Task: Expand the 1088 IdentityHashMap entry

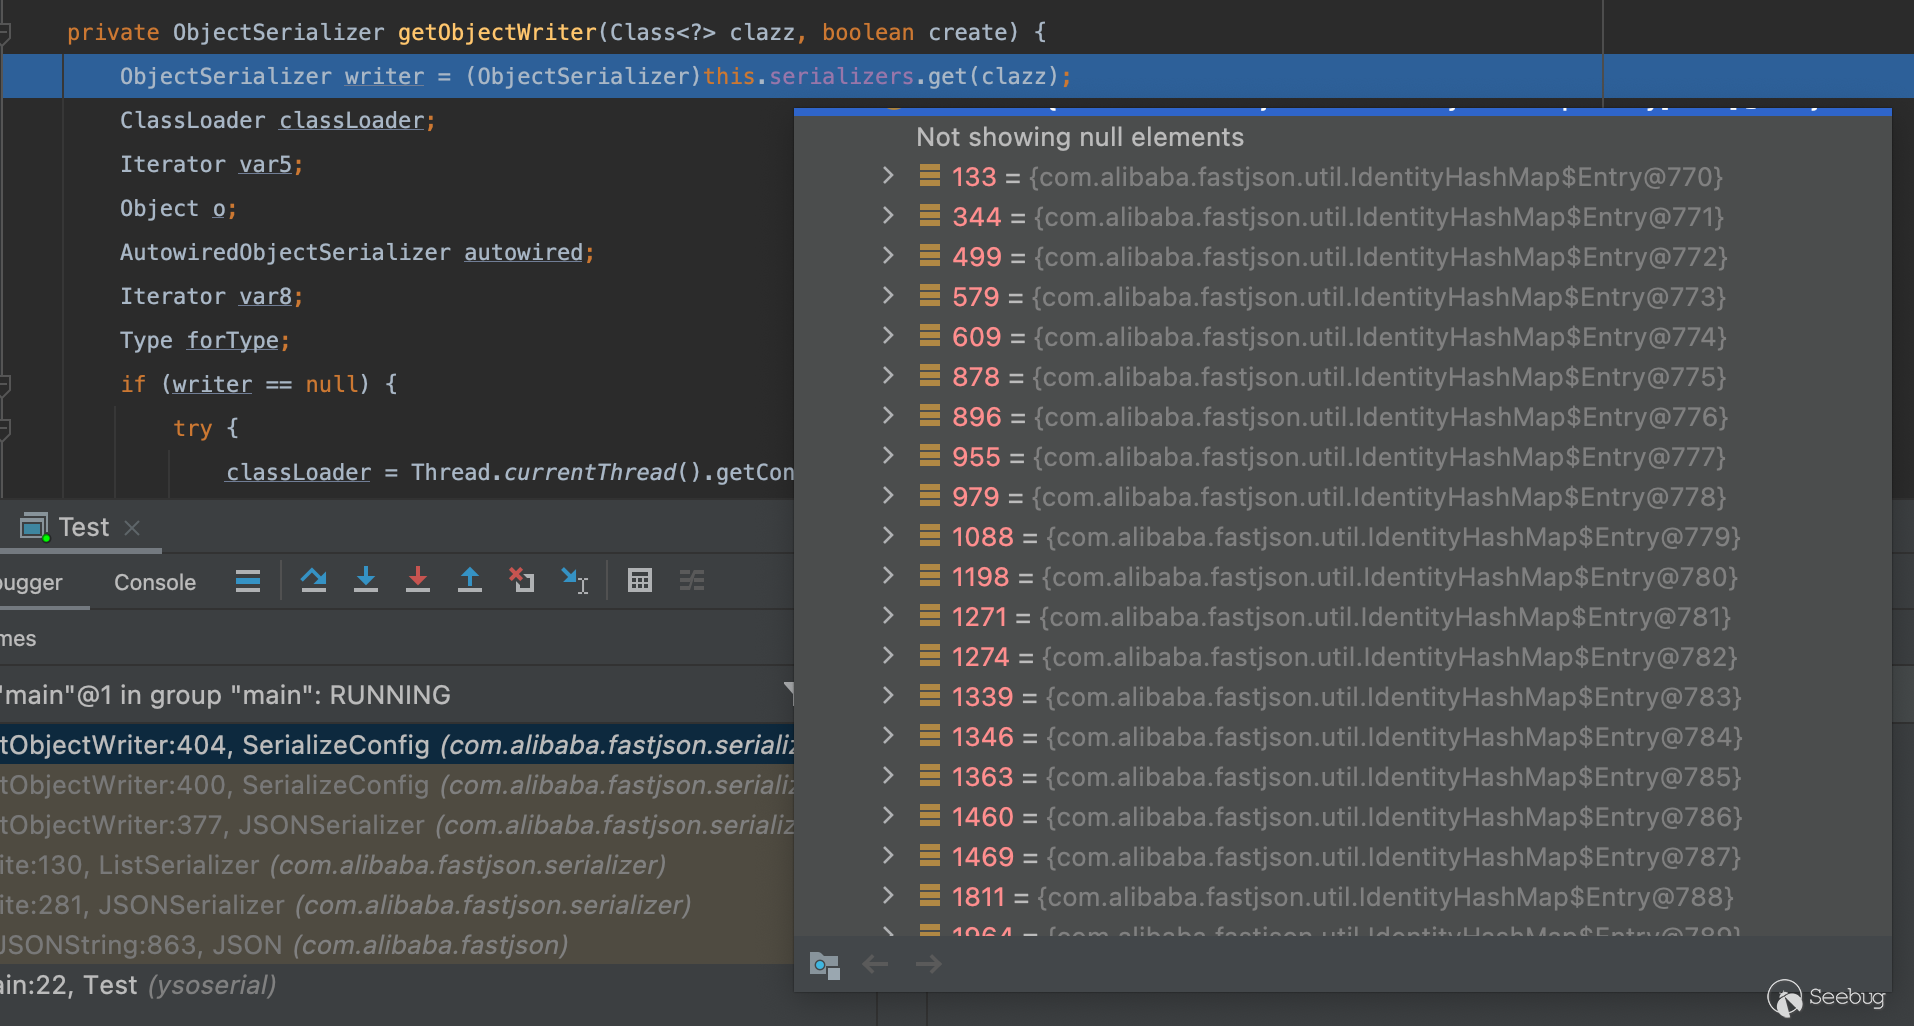Action: click(888, 536)
